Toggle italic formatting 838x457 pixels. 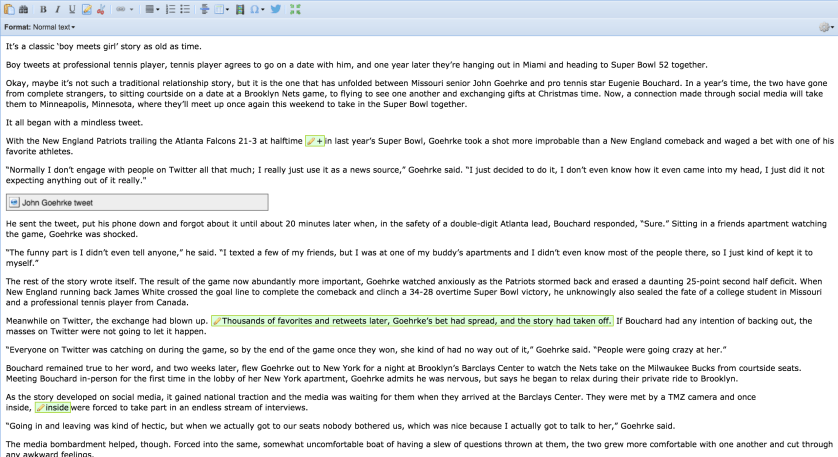click(x=58, y=9)
